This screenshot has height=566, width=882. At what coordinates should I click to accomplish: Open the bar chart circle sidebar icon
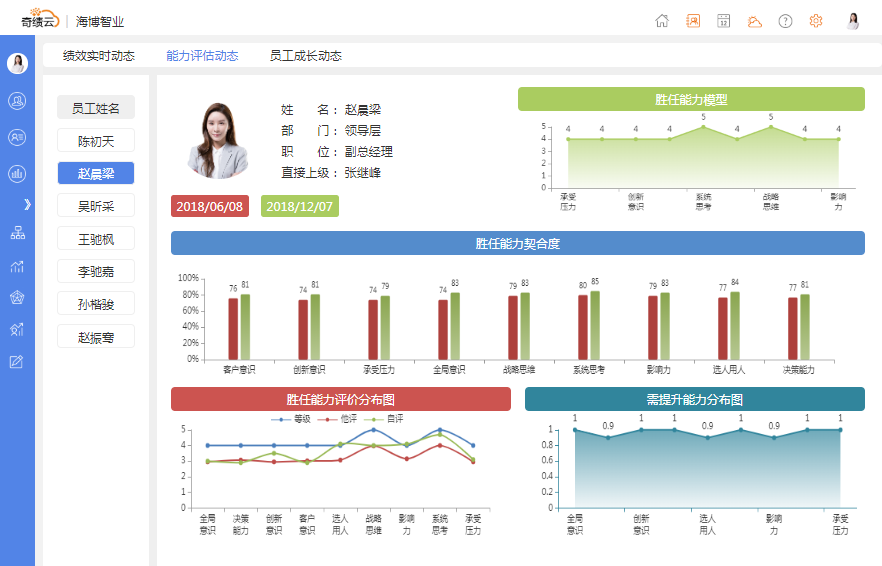coord(17,173)
